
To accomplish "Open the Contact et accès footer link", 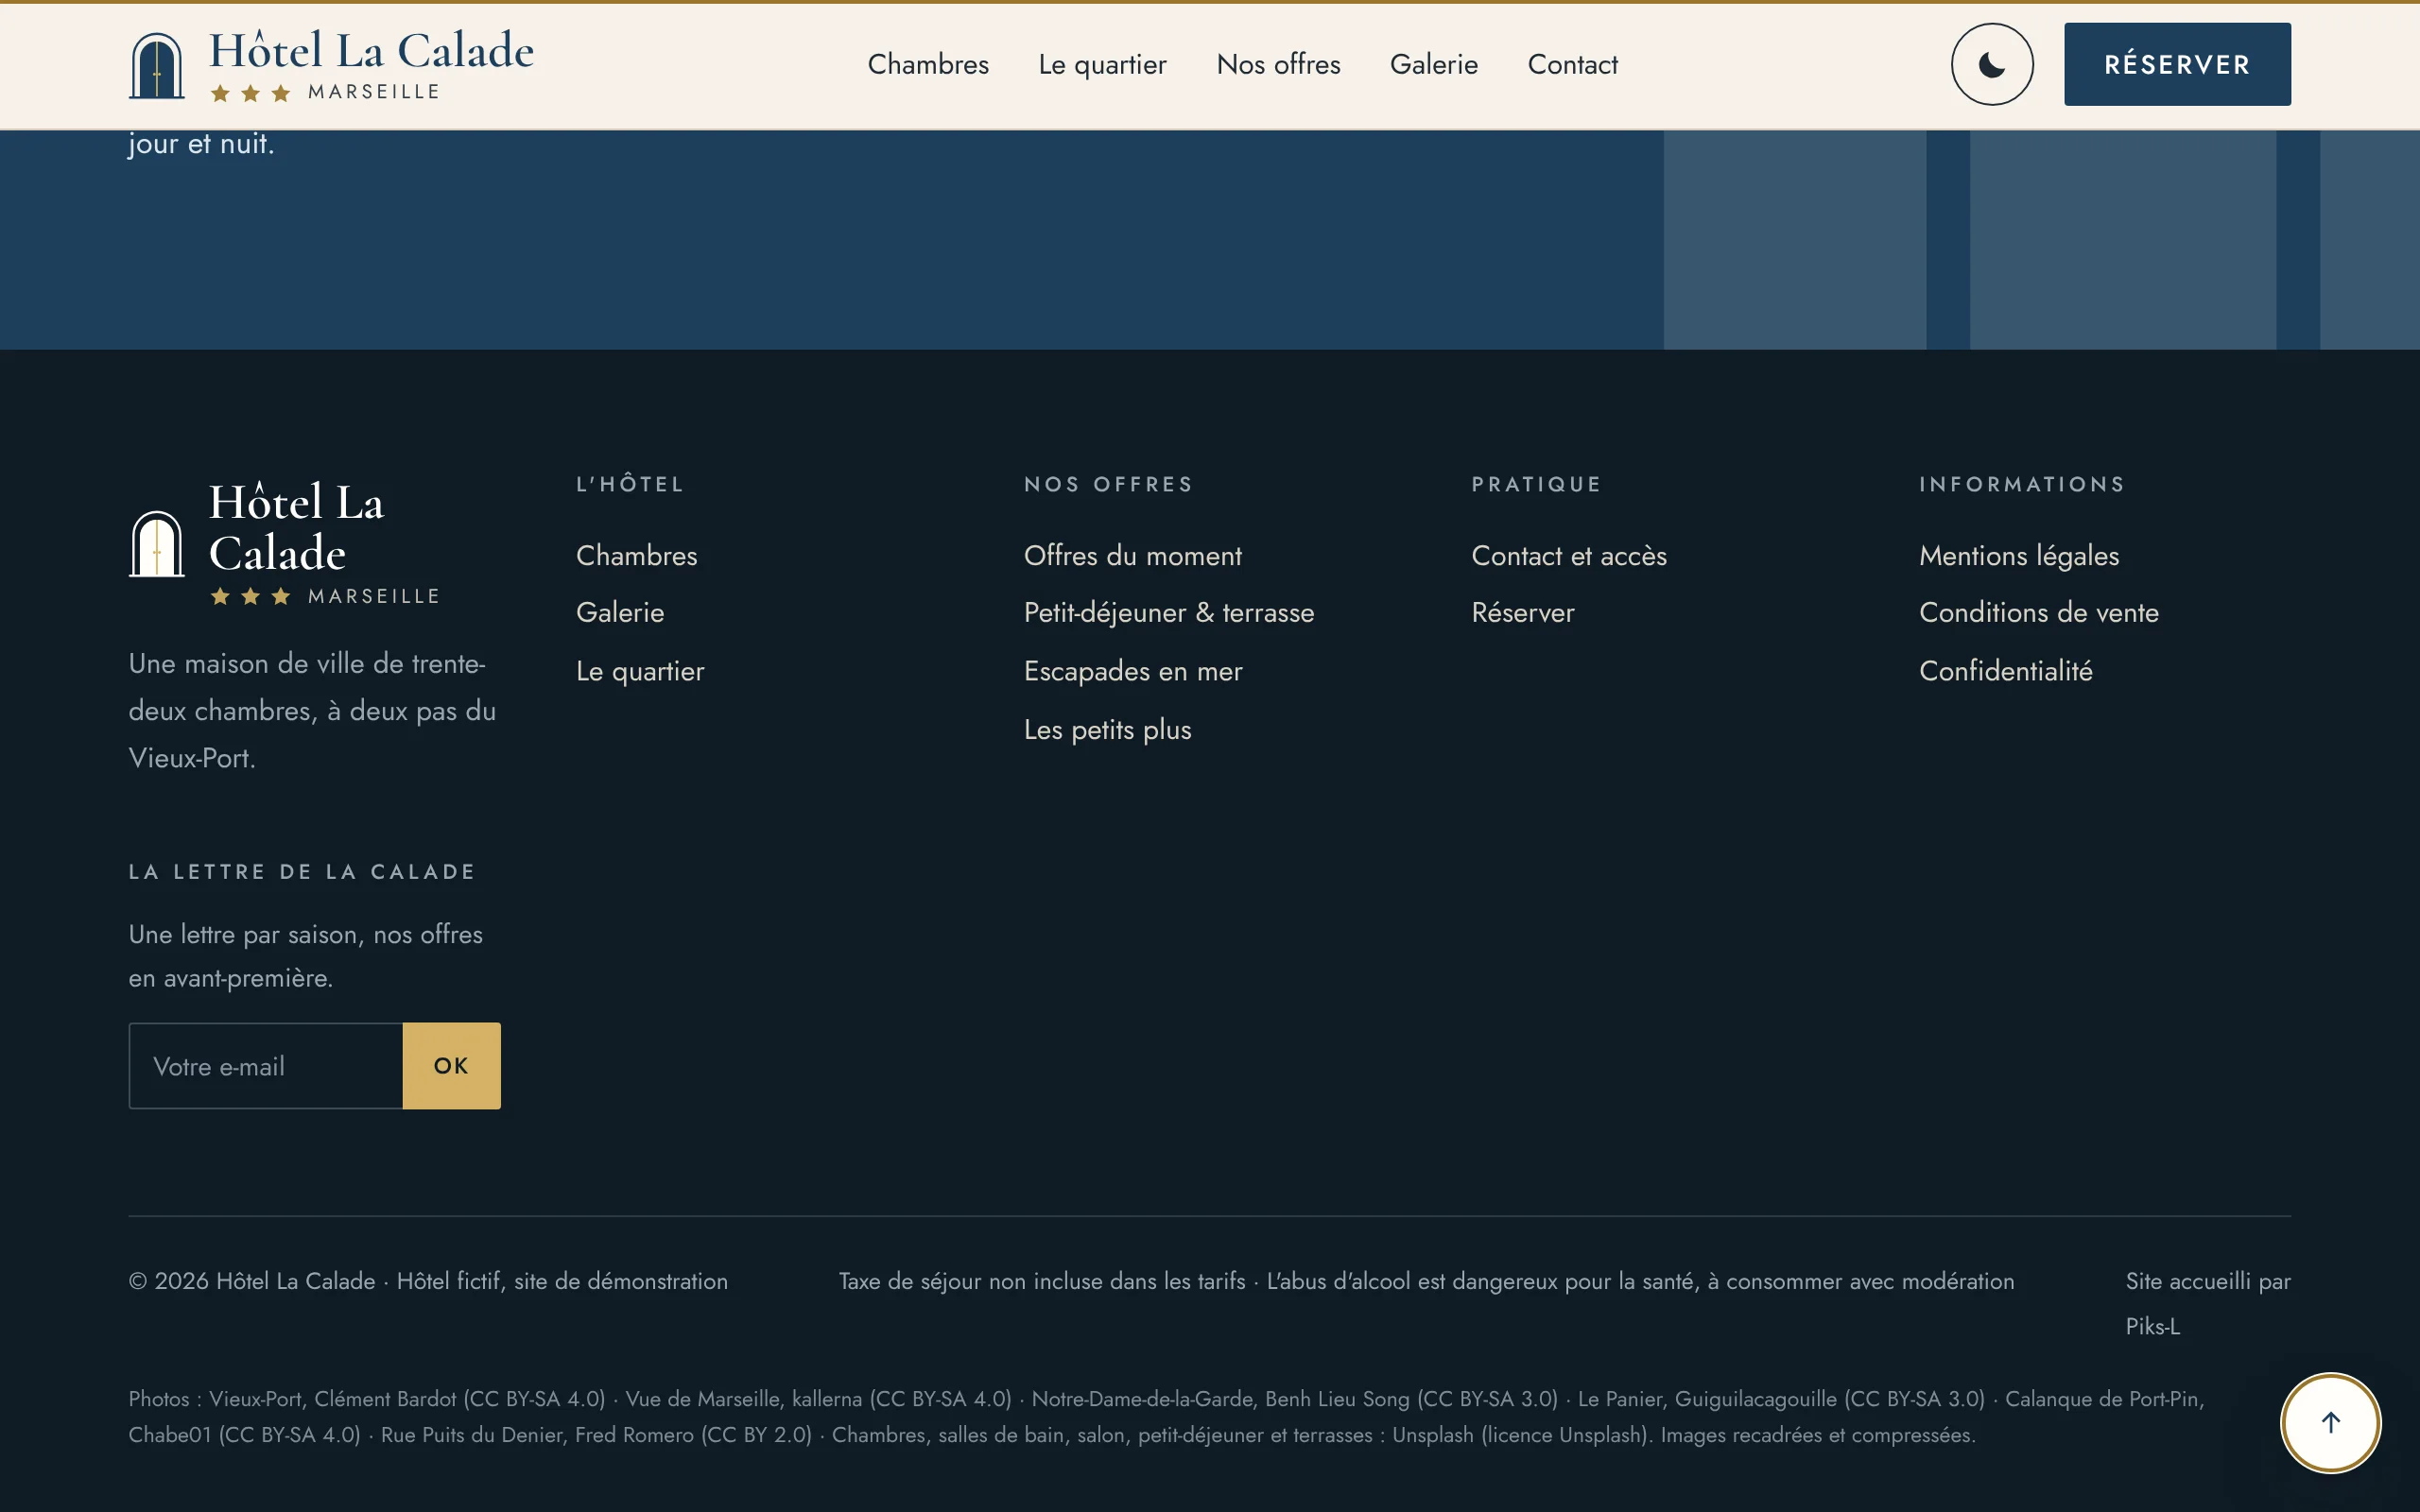I will tap(1569, 556).
